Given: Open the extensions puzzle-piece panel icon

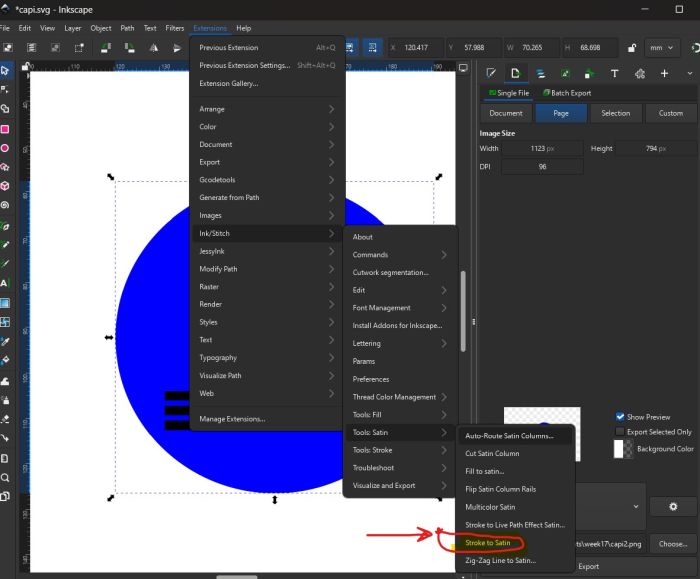Looking at the screenshot, I should pos(640,74).
